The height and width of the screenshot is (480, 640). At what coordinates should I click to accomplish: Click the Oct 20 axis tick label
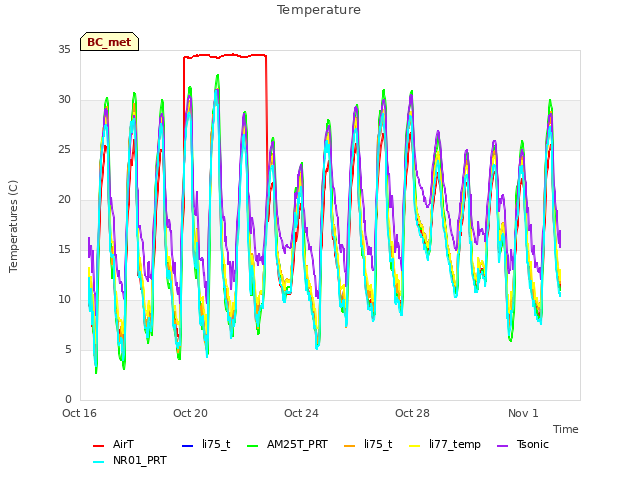[190, 413]
